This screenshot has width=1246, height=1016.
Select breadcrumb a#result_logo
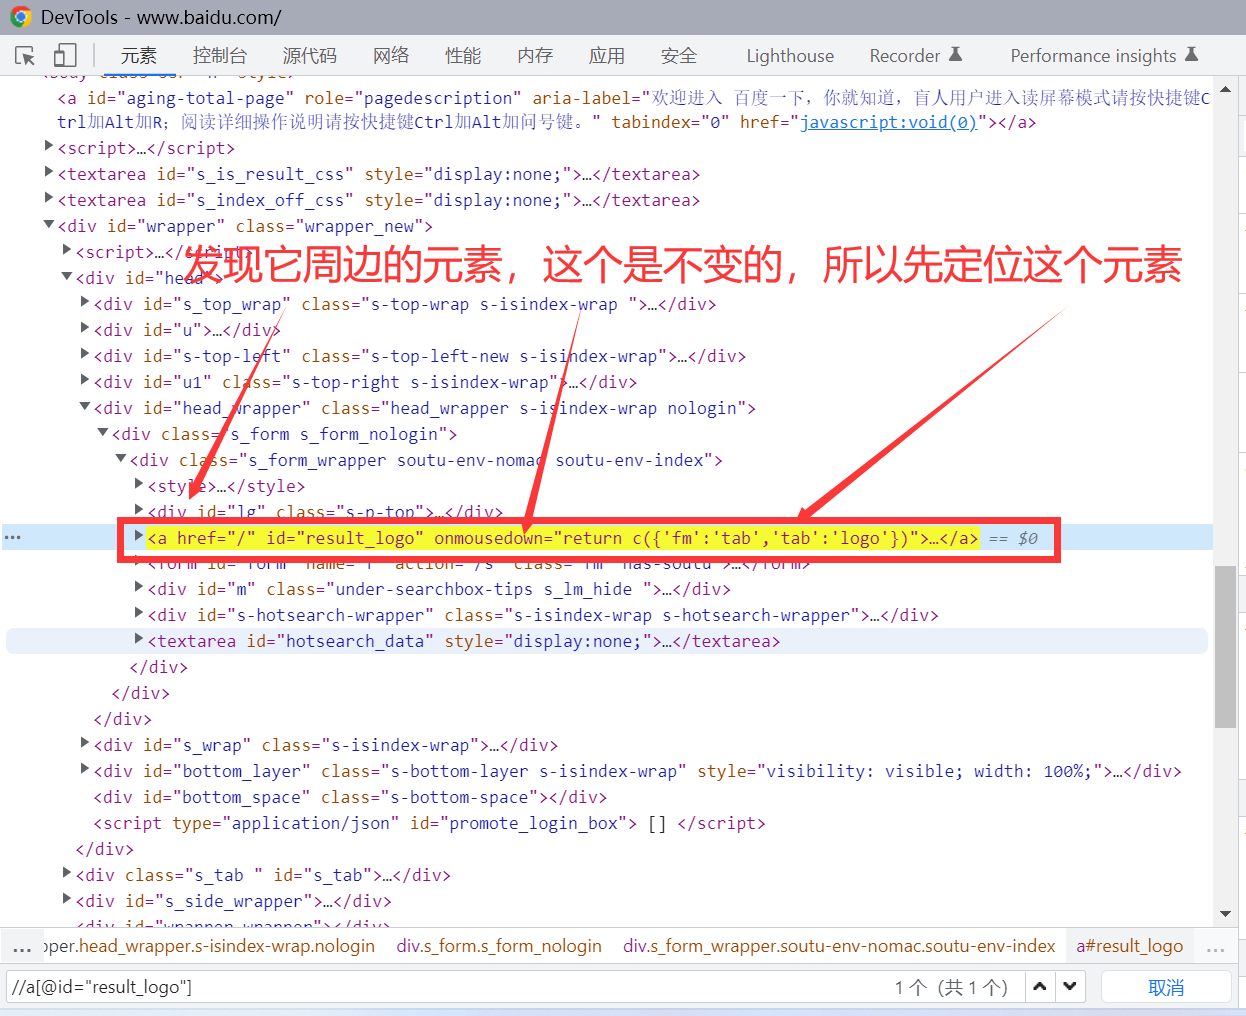[x=1130, y=946]
